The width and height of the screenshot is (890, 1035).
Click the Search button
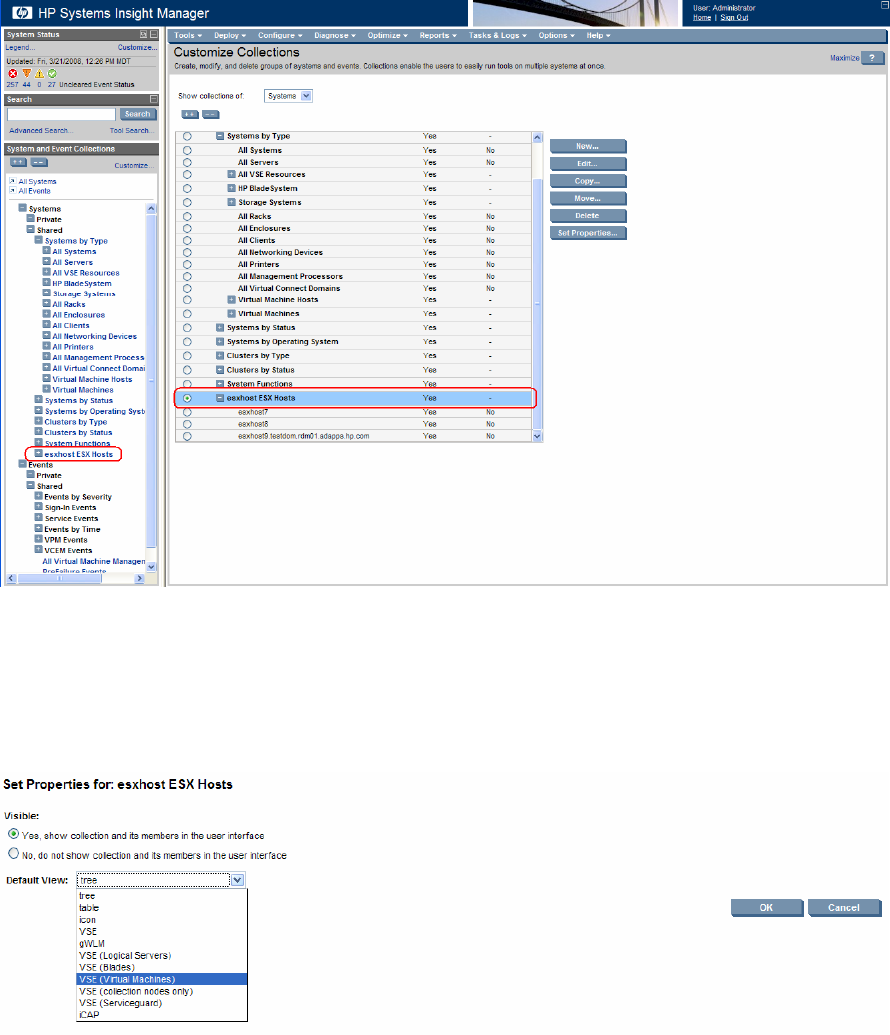138,114
